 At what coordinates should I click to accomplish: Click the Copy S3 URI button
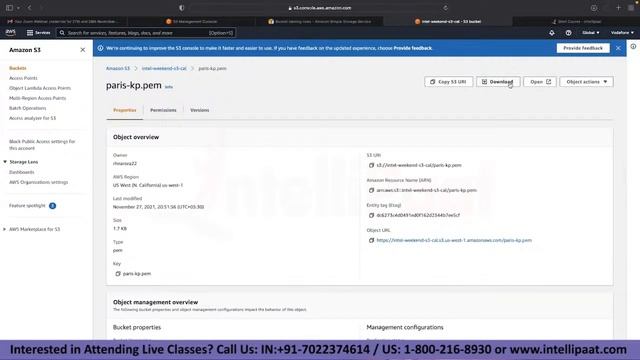[x=448, y=82]
